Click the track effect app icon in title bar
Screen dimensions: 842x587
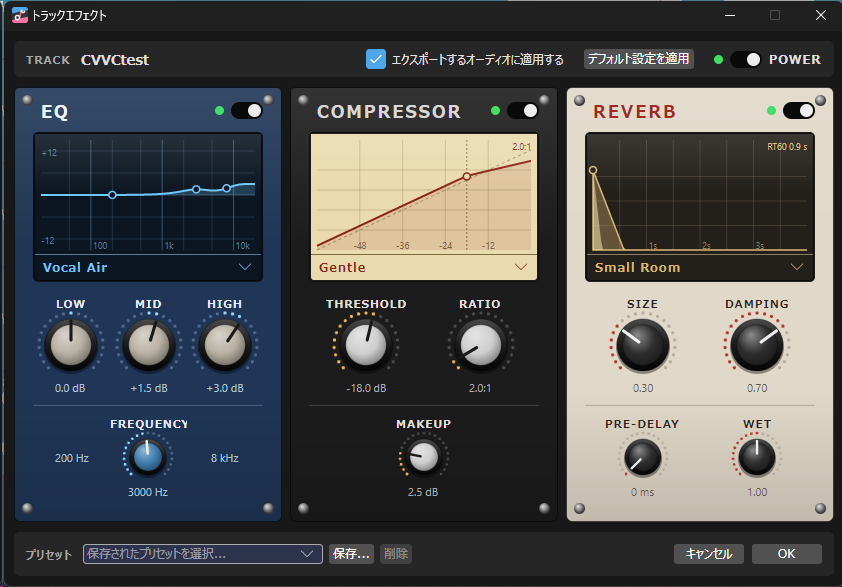[x=20, y=16]
